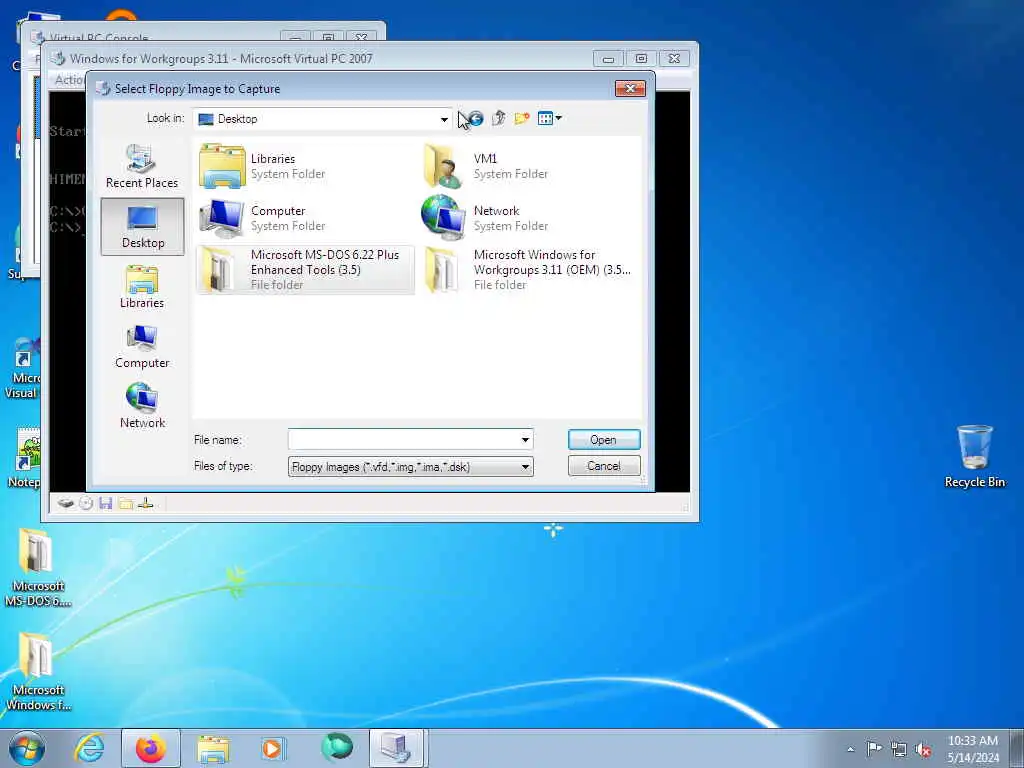Select the Notepad++ desktop shortcut
Screen dimensions: 1024x768
pyautogui.click(x=25, y=457)
